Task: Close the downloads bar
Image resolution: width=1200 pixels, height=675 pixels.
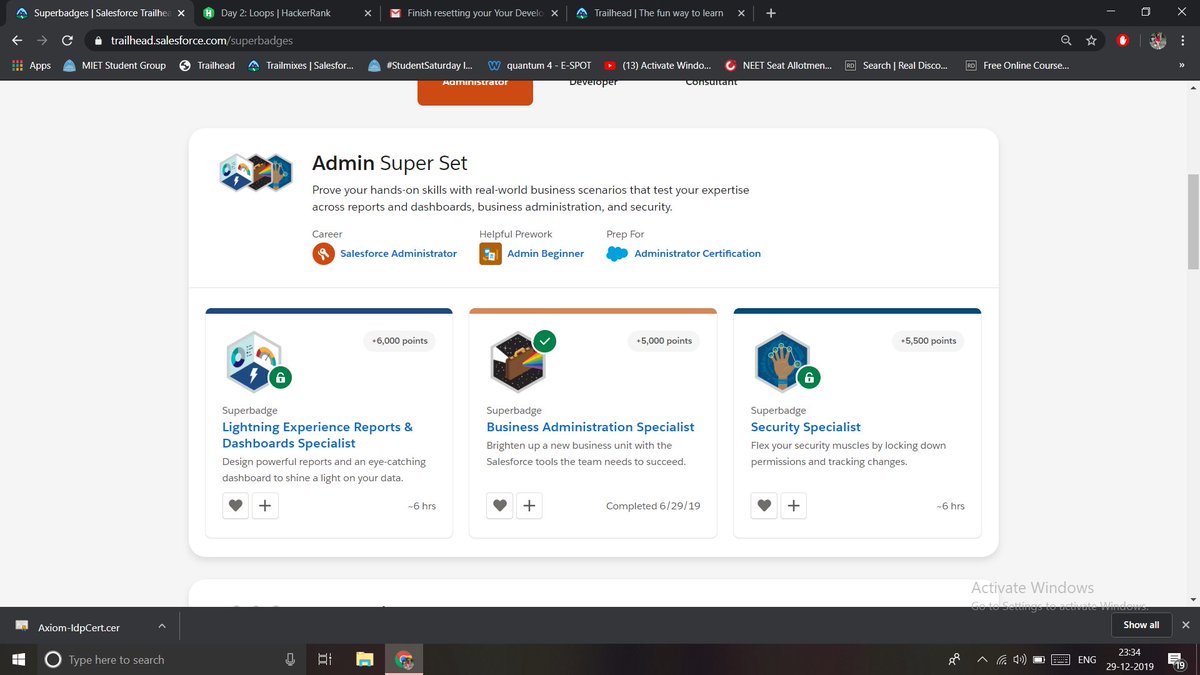Action: (x=1185, y=625)
